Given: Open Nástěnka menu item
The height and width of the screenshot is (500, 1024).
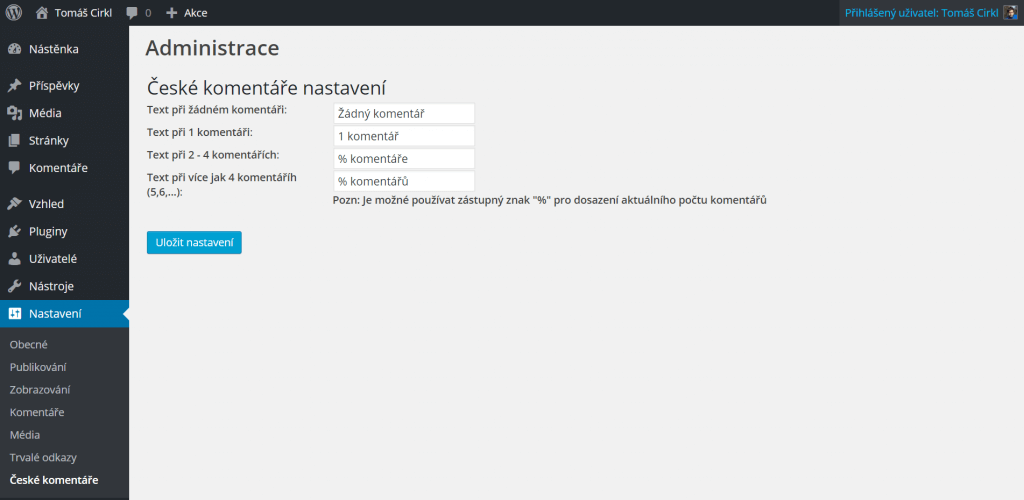Looking at the screenshot, I should 64,49.
